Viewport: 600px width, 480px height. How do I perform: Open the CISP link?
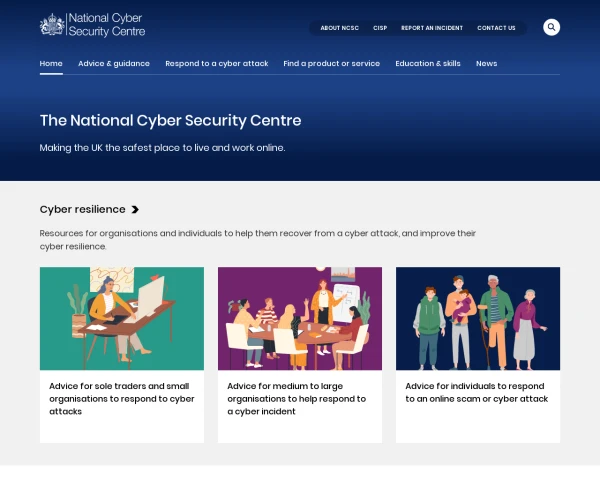(380, 28)
